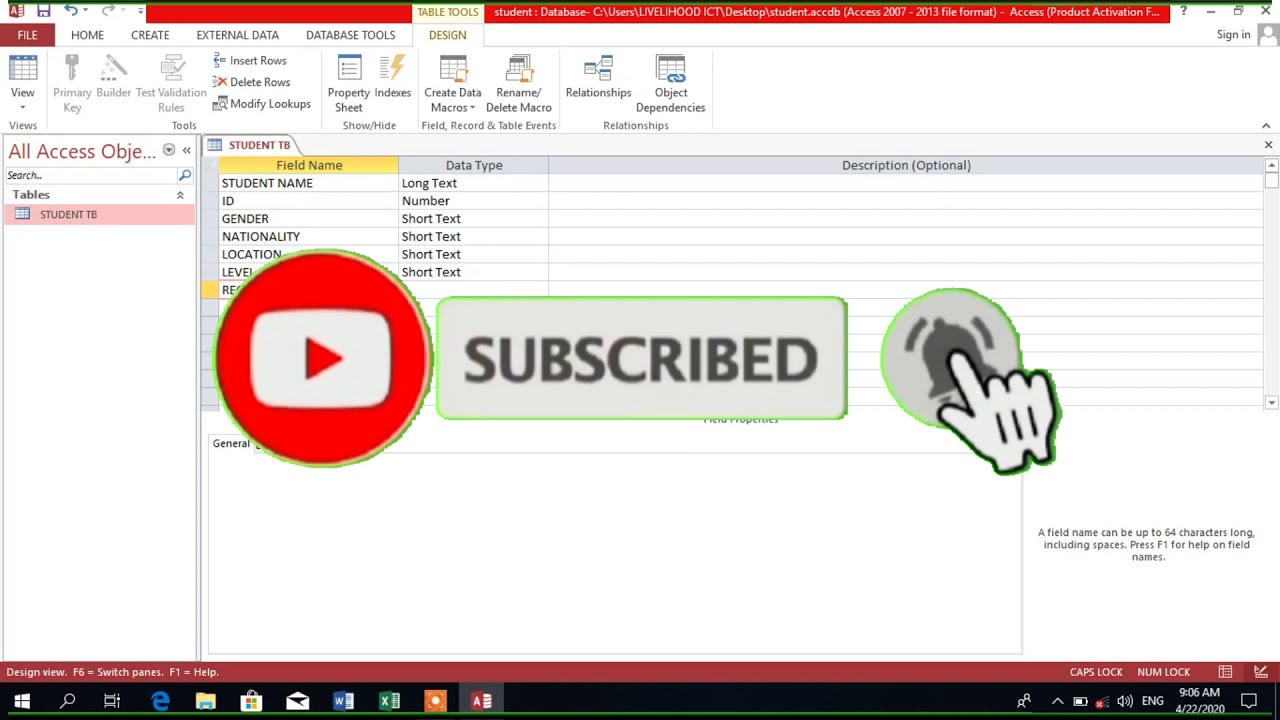Click Long Text data type cell
Viewport: 1280px width, 720px height.
click(x=473, y=183)
